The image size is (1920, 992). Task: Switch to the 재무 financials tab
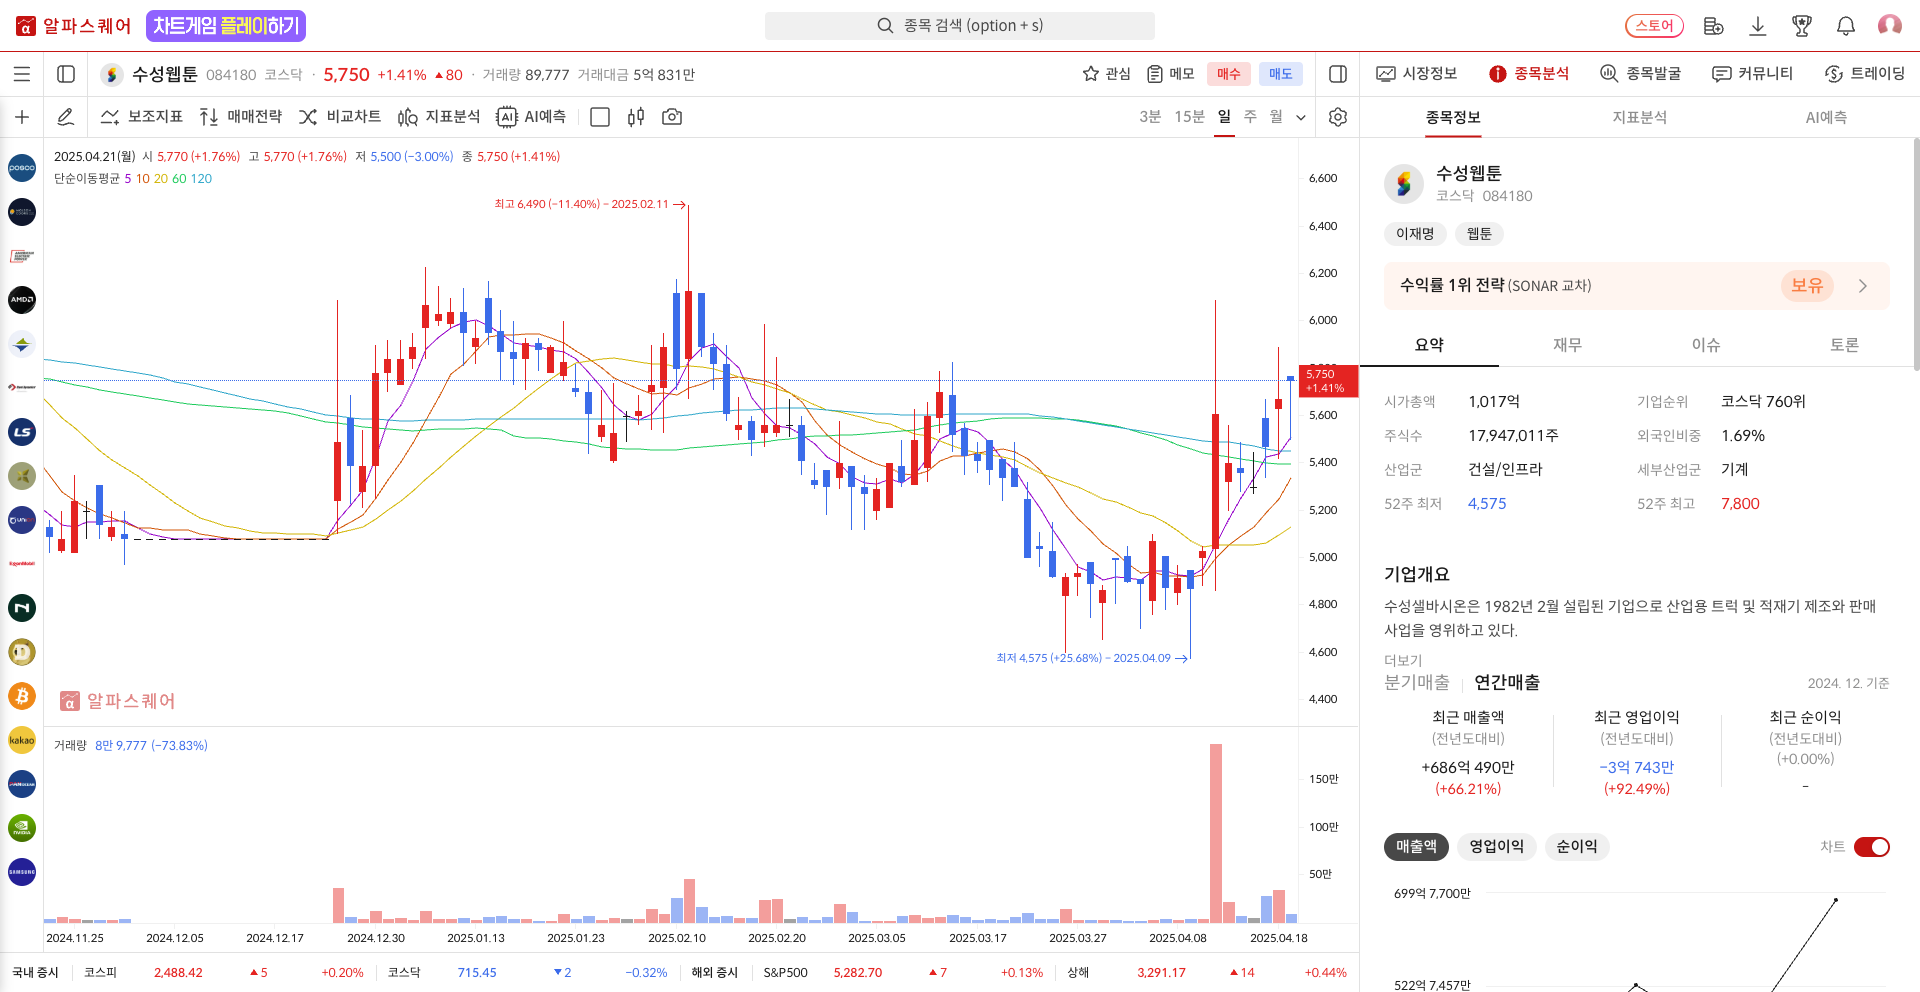(1567, 345)
